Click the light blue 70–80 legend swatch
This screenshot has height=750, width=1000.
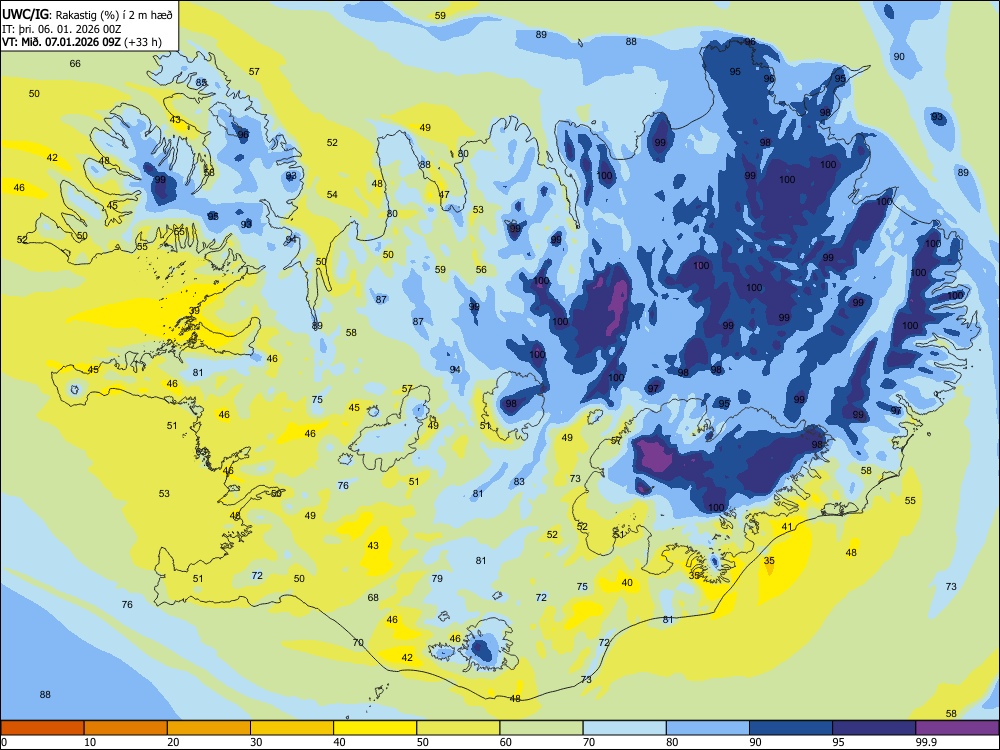(624, 728)
